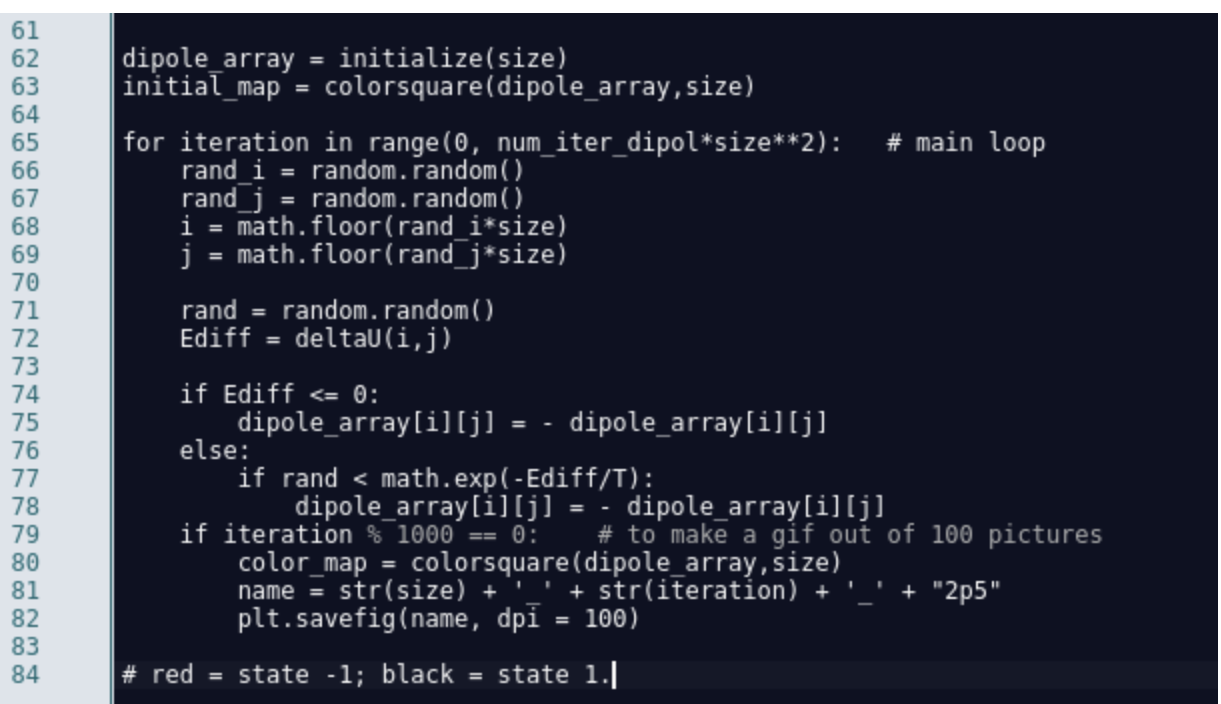Click line number 61 in the gutter
The width and height of the screenshot is (1221, 704).
pyautogui.click(x=23, y=32)
